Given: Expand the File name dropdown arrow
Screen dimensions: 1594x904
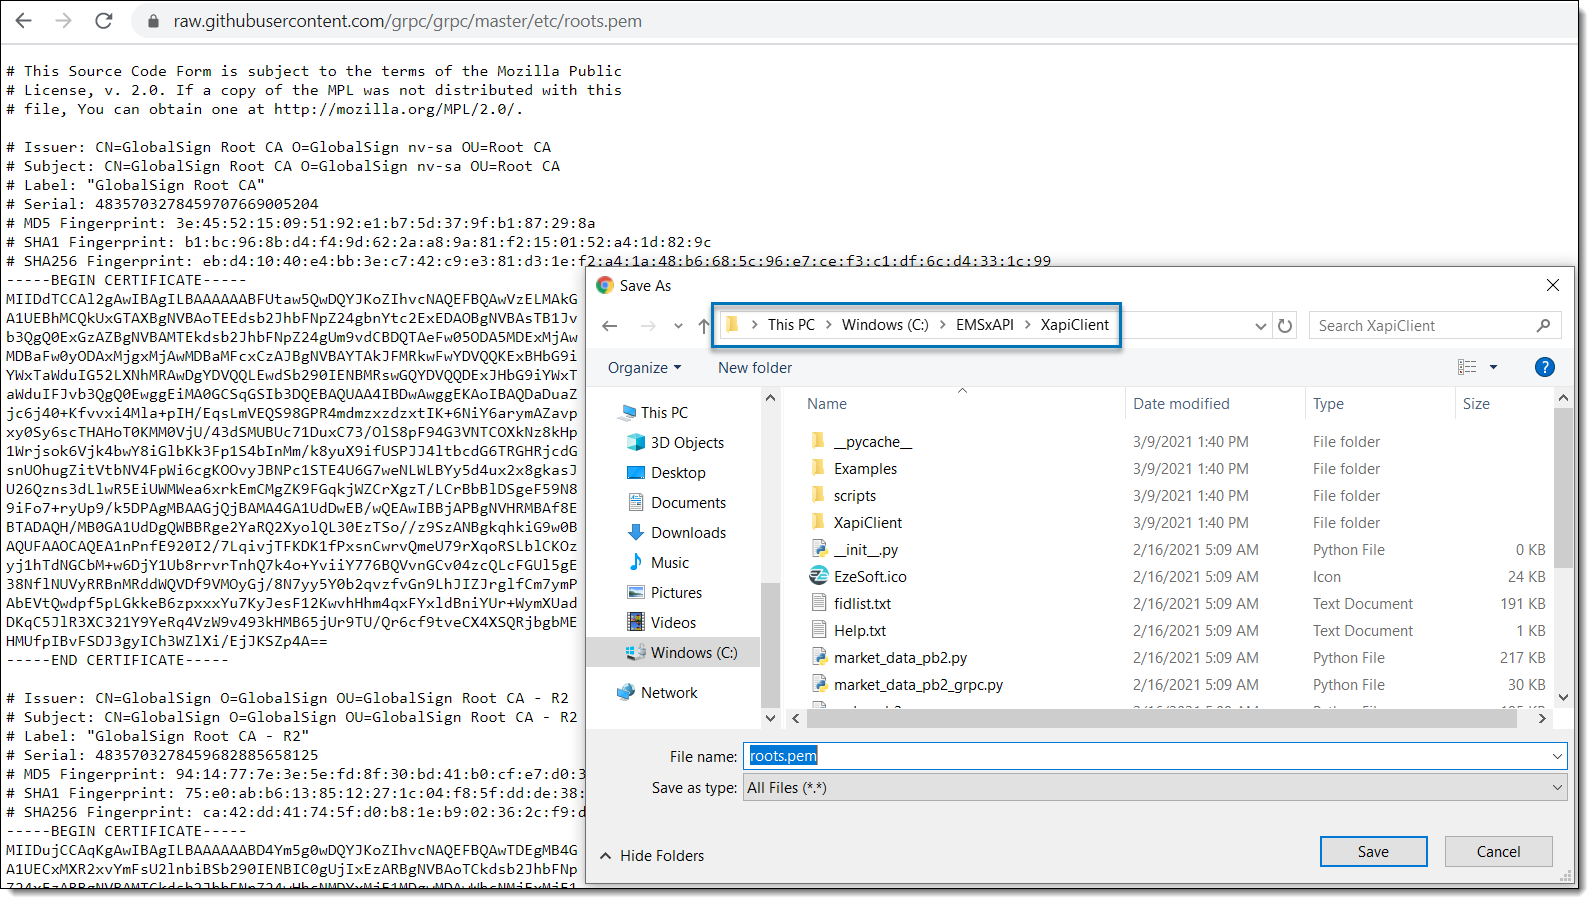Looking at the screenshot, I should click(x=1557, y=756).
